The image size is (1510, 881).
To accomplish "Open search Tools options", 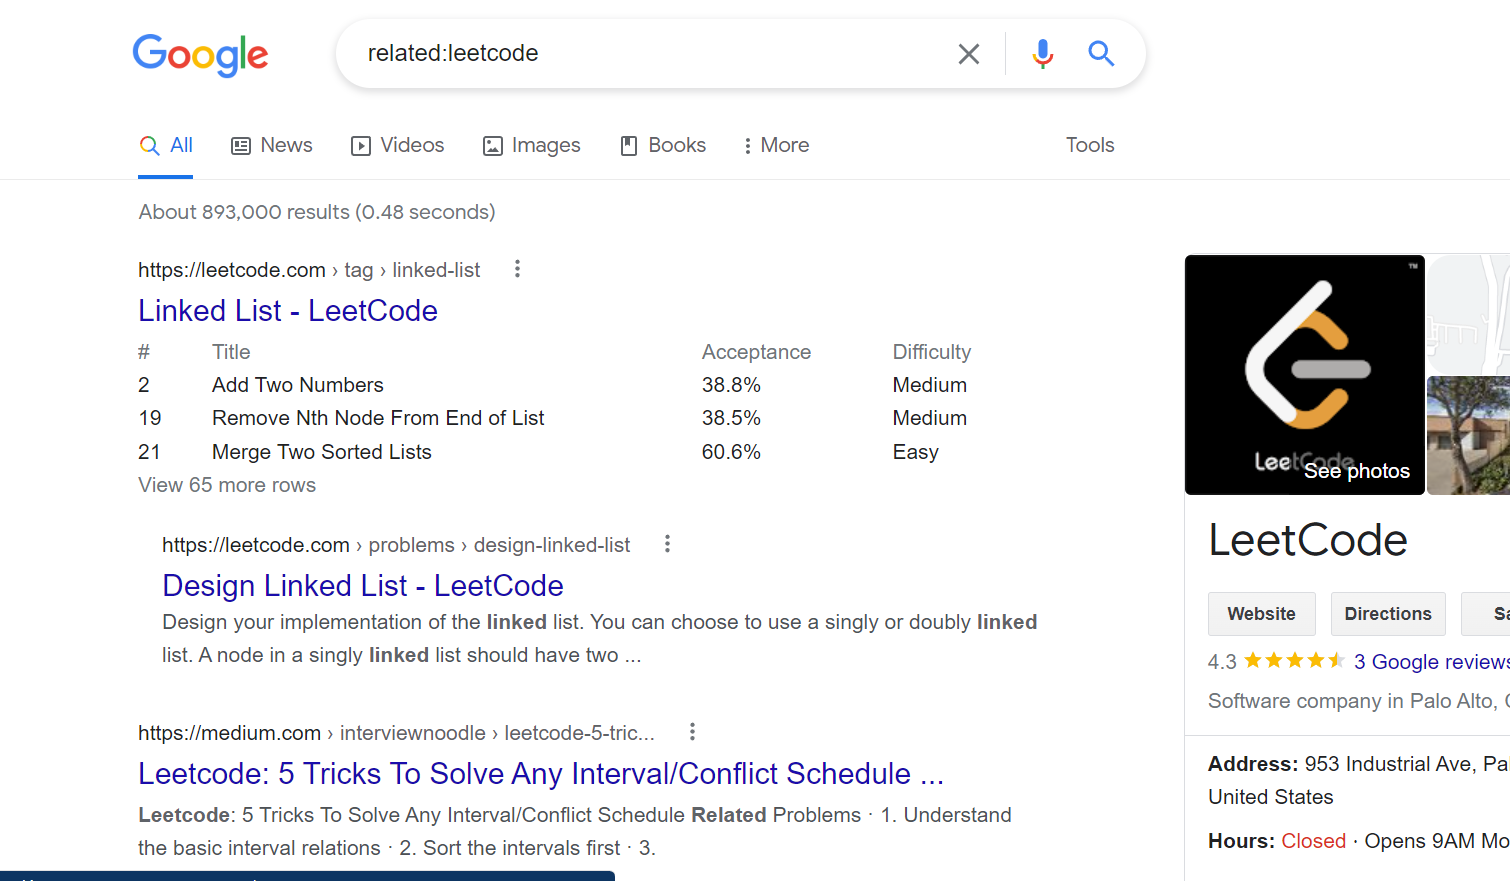I will 1090,145.
